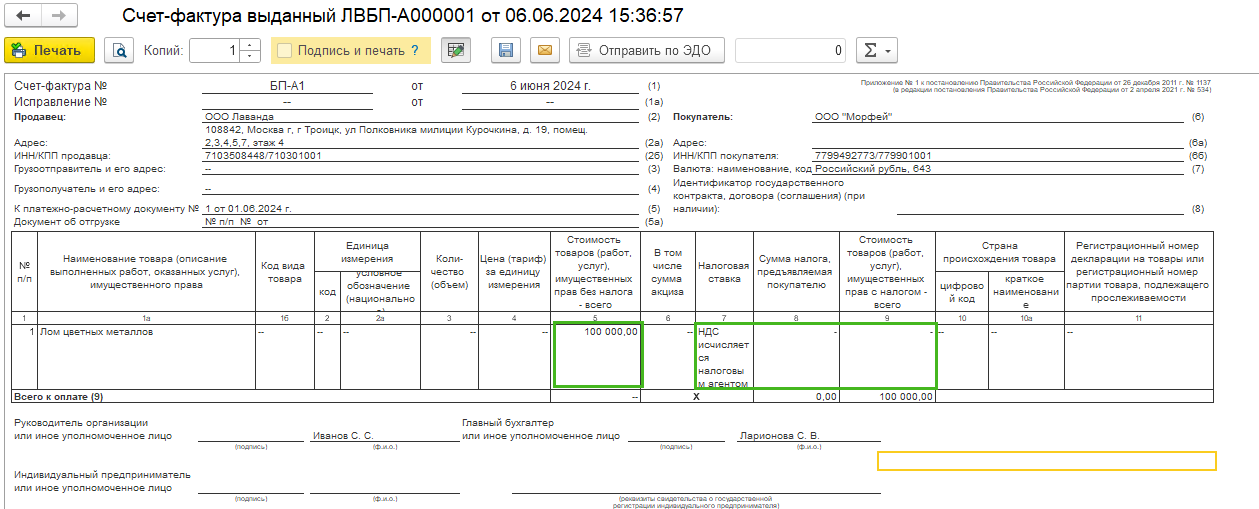The height and width of the screenshot is (509, 1259).
Task: Send by email with the envelope icon
Action: click(x=544, y=50)
